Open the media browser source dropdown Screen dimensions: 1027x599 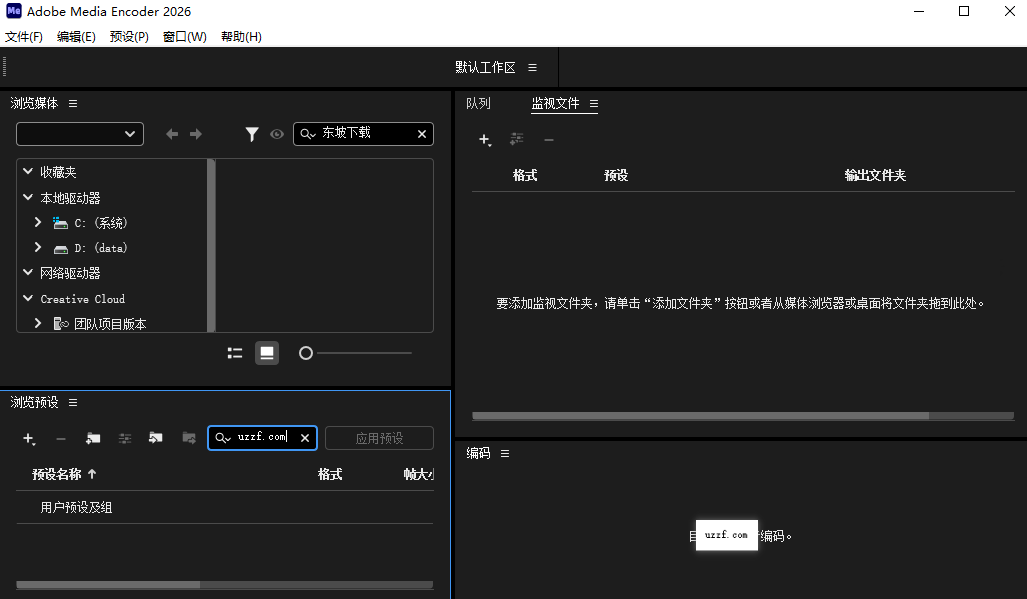79,133
